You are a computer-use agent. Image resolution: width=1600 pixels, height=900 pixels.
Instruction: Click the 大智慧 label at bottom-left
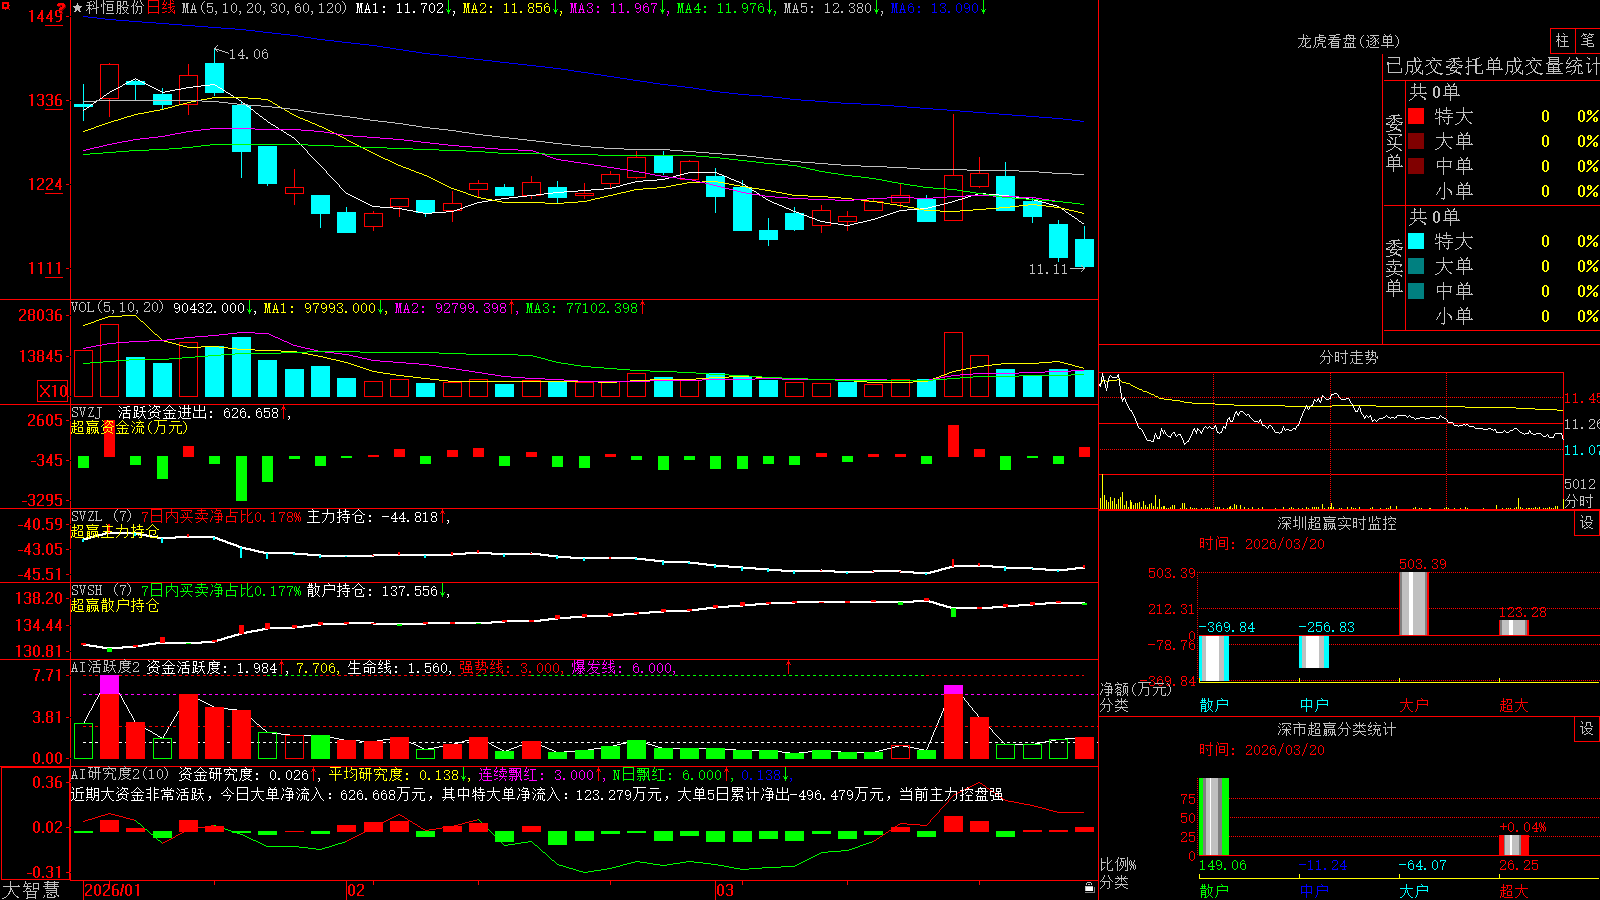(x=31, y=890)
